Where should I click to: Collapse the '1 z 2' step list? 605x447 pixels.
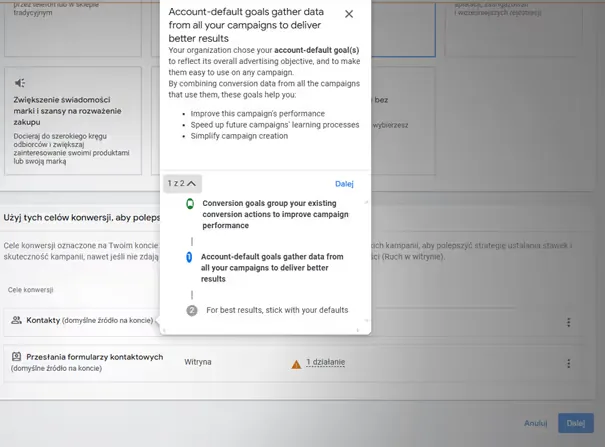click(182, 184)
